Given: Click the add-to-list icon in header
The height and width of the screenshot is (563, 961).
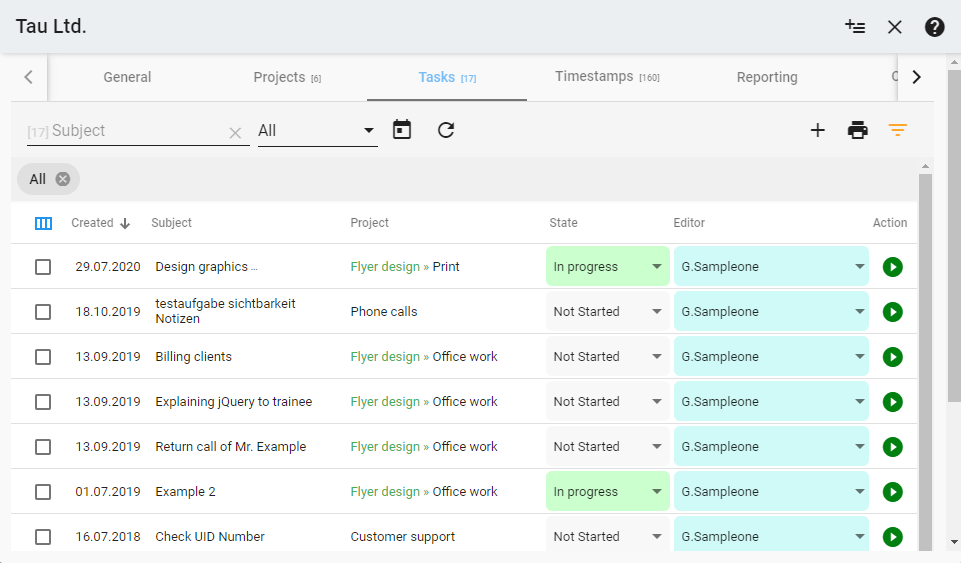Looking at the screenshot, I should coord(855,27).
